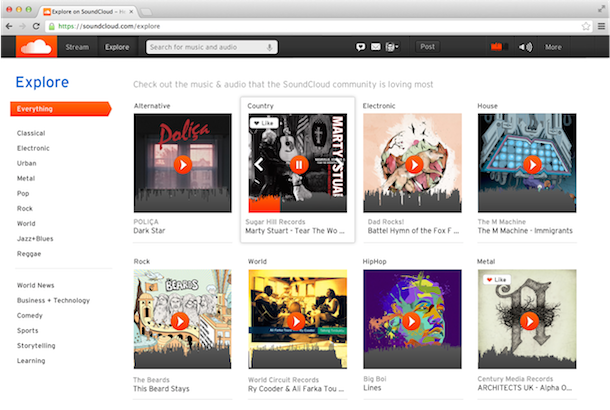Screen dimensions: 610x410
Task: Seek in the Marty Stuart waveform progress
Action: tap(298, 202)
